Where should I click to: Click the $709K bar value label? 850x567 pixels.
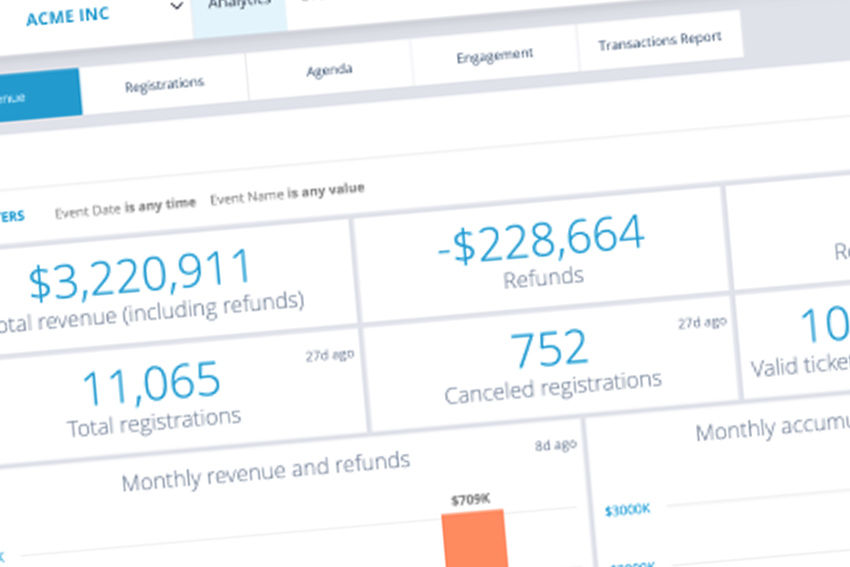[x=471, y=499]
